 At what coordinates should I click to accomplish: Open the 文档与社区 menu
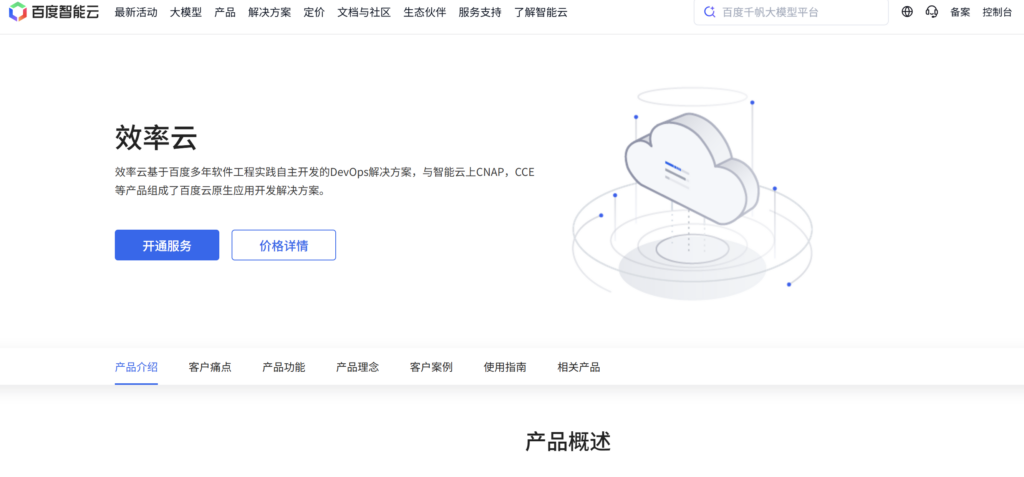[364, 12]
